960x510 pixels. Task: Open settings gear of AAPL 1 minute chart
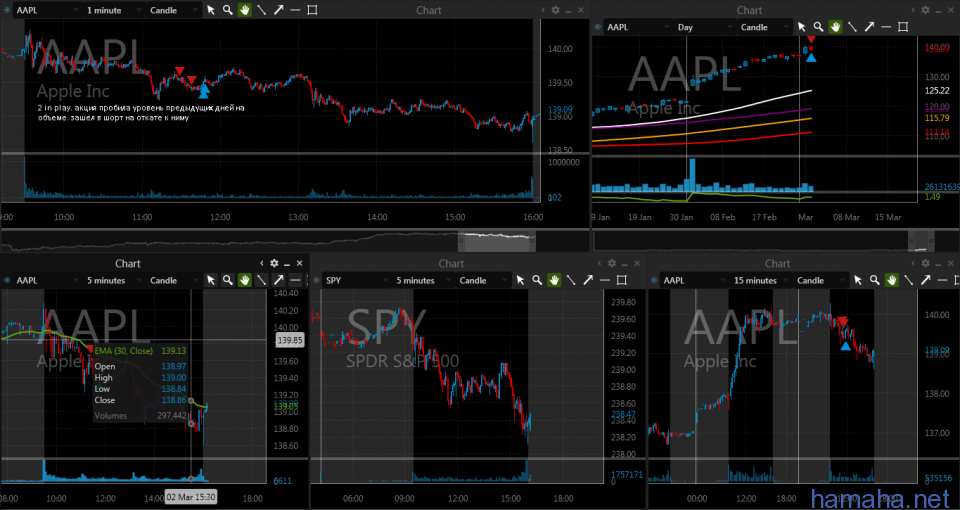555,10
